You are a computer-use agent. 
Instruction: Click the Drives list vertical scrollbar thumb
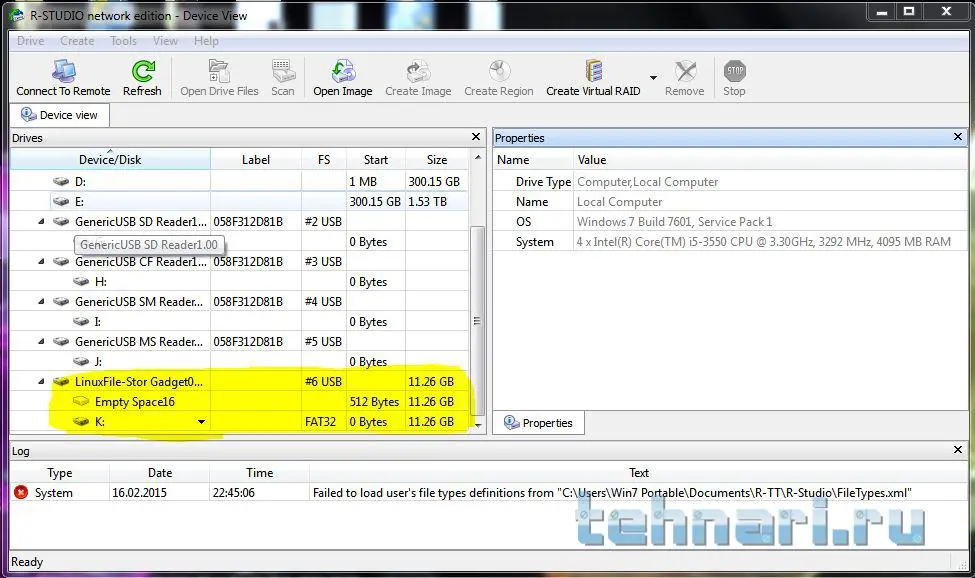(x=478, y=321)
